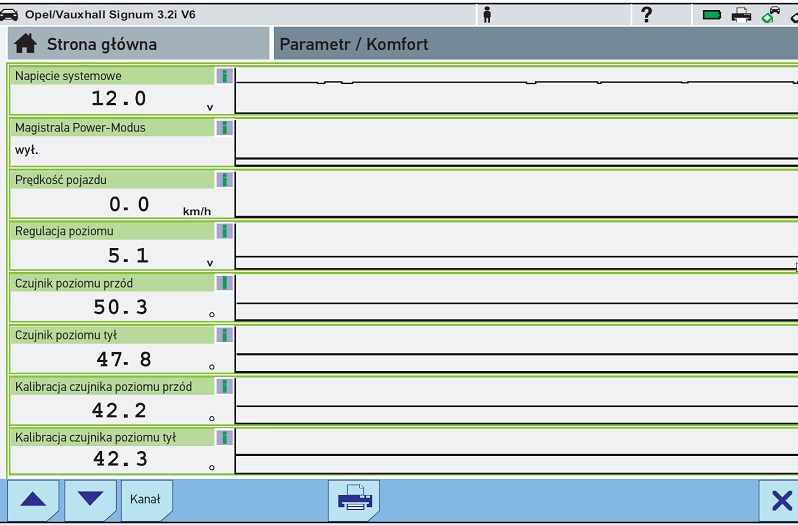Expand details of Czujnik poziomu przód
This screenshot has height=525, width=798.
coord(225,283)
